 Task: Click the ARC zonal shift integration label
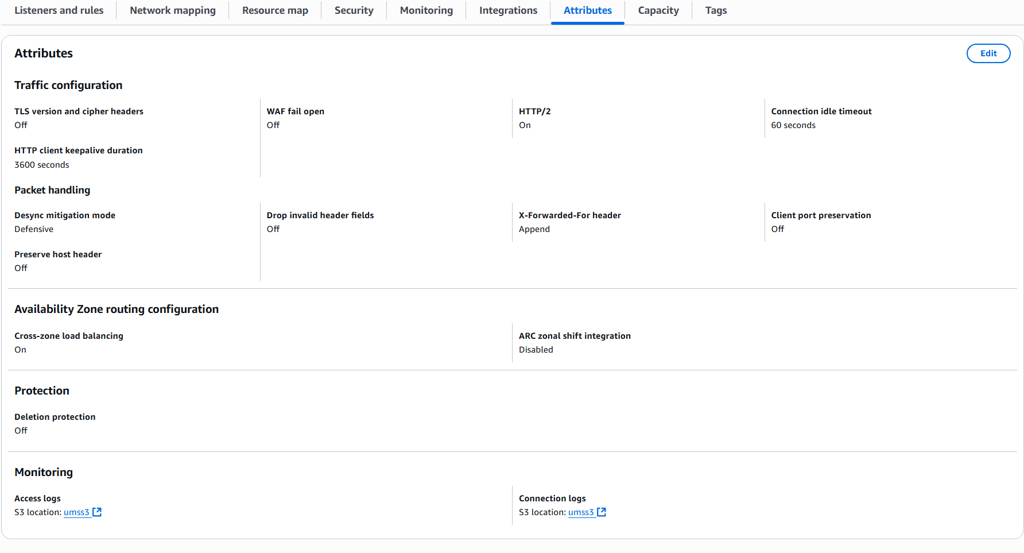click(575, 336)
